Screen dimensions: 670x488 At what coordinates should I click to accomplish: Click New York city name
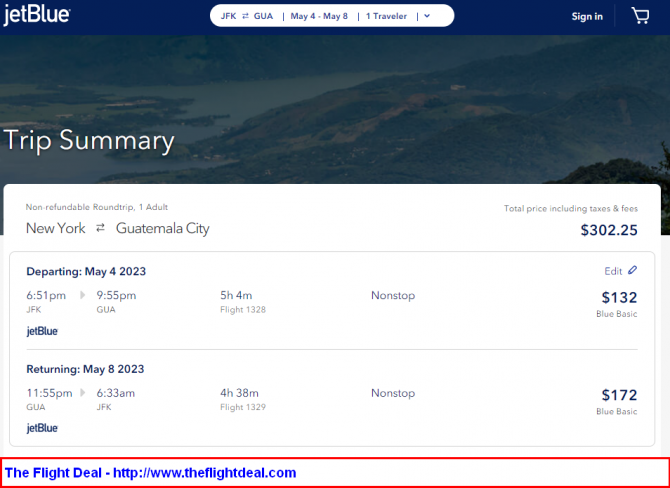(x=56, y=228)
